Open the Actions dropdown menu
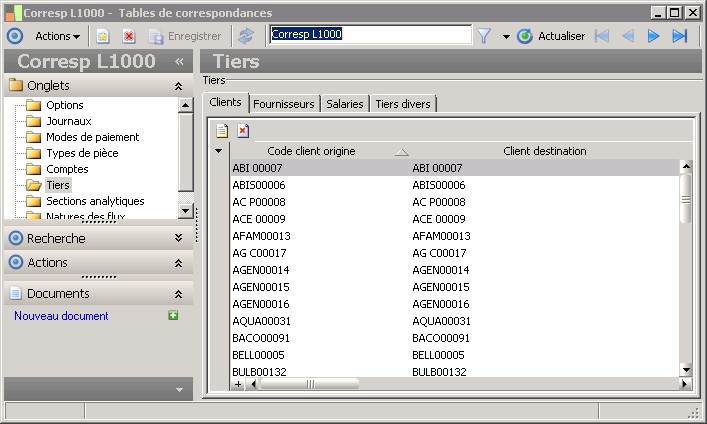Image resolution: width=707 pixels, height=424 pixels. [57, 36]
